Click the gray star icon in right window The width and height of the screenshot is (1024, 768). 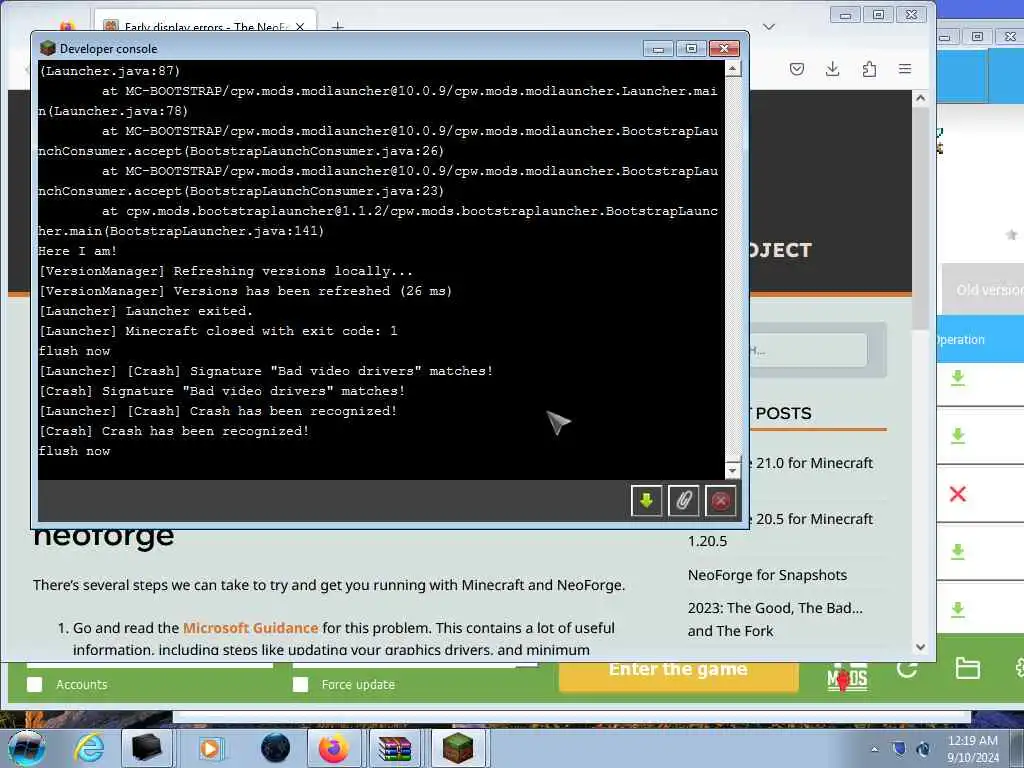1011,234
